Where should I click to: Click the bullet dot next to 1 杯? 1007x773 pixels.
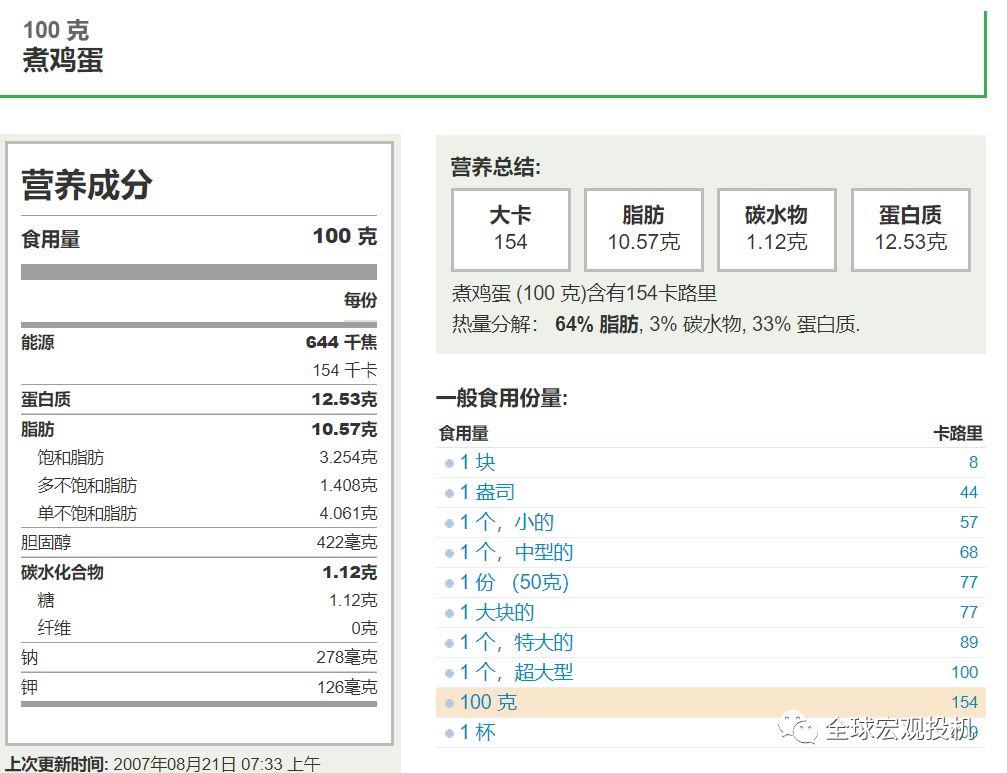coord(450,733)
